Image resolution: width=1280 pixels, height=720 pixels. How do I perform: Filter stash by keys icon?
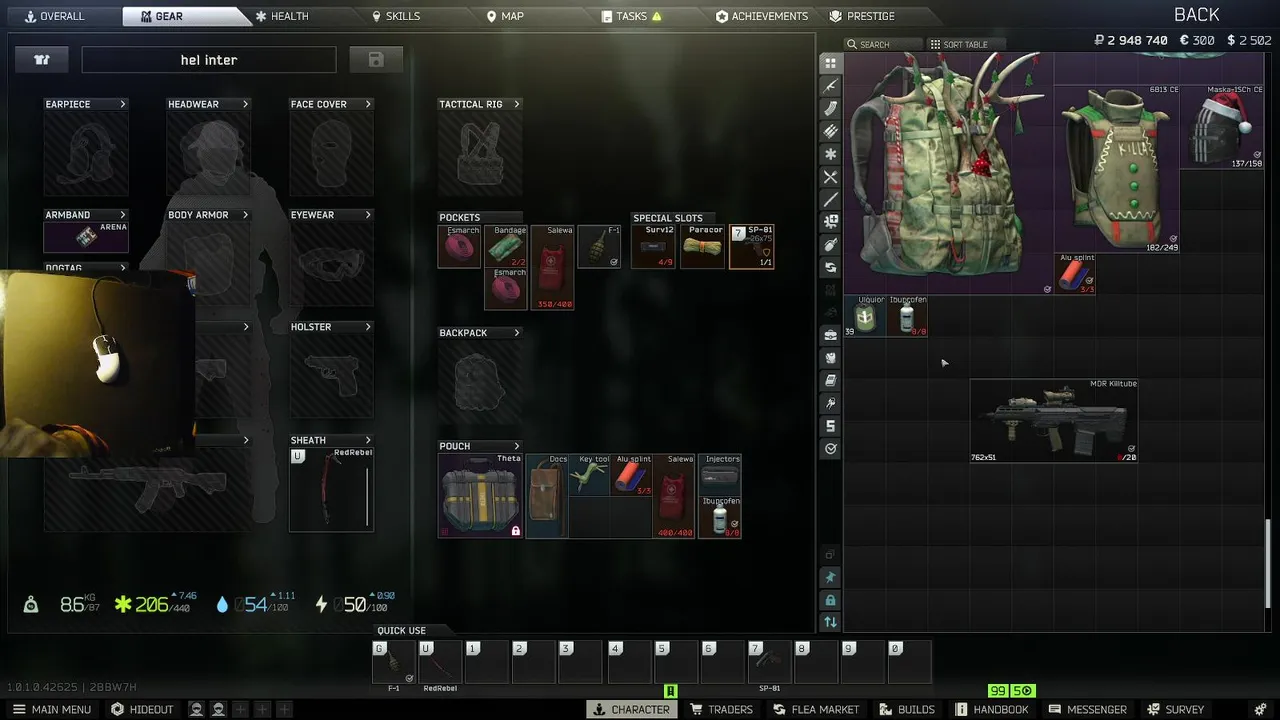[x=830, y=404]
